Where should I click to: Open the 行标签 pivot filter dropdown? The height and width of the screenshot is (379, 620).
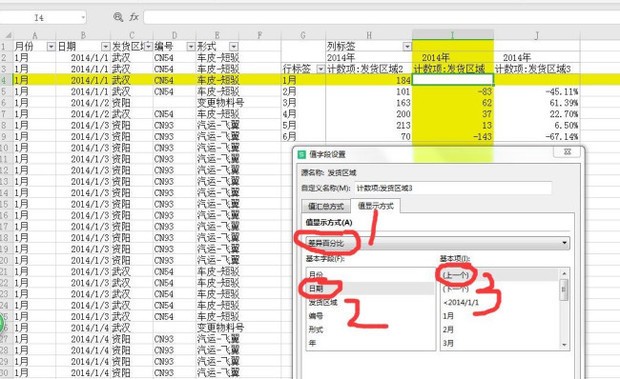321,70
